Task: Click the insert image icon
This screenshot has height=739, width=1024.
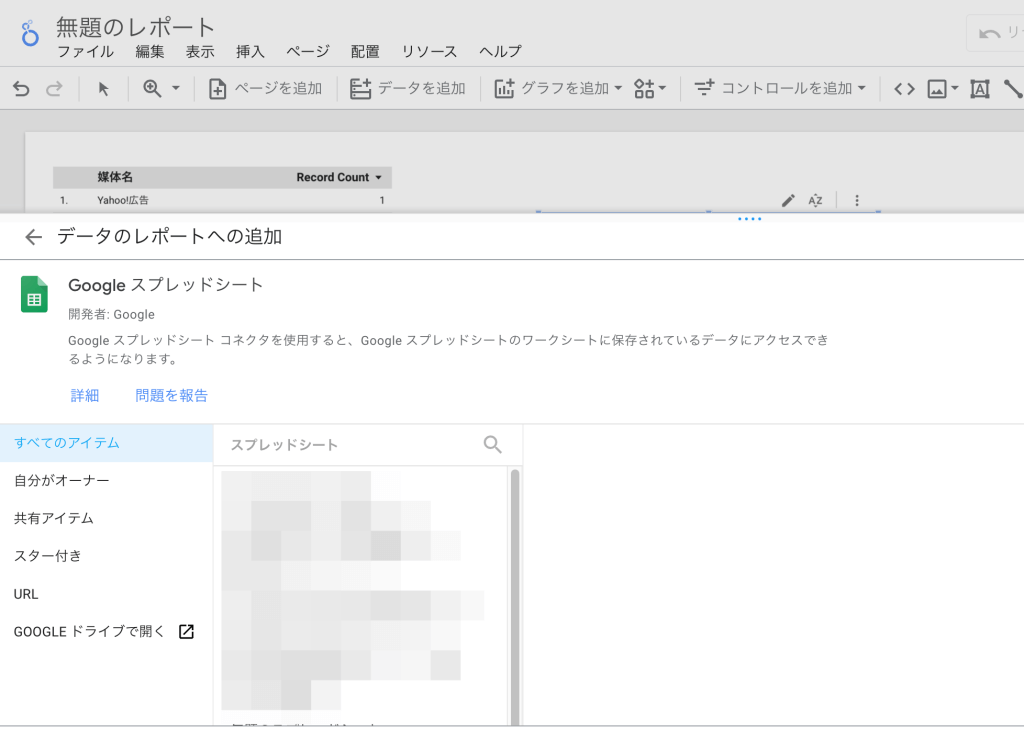Action: tap(937, 89)
